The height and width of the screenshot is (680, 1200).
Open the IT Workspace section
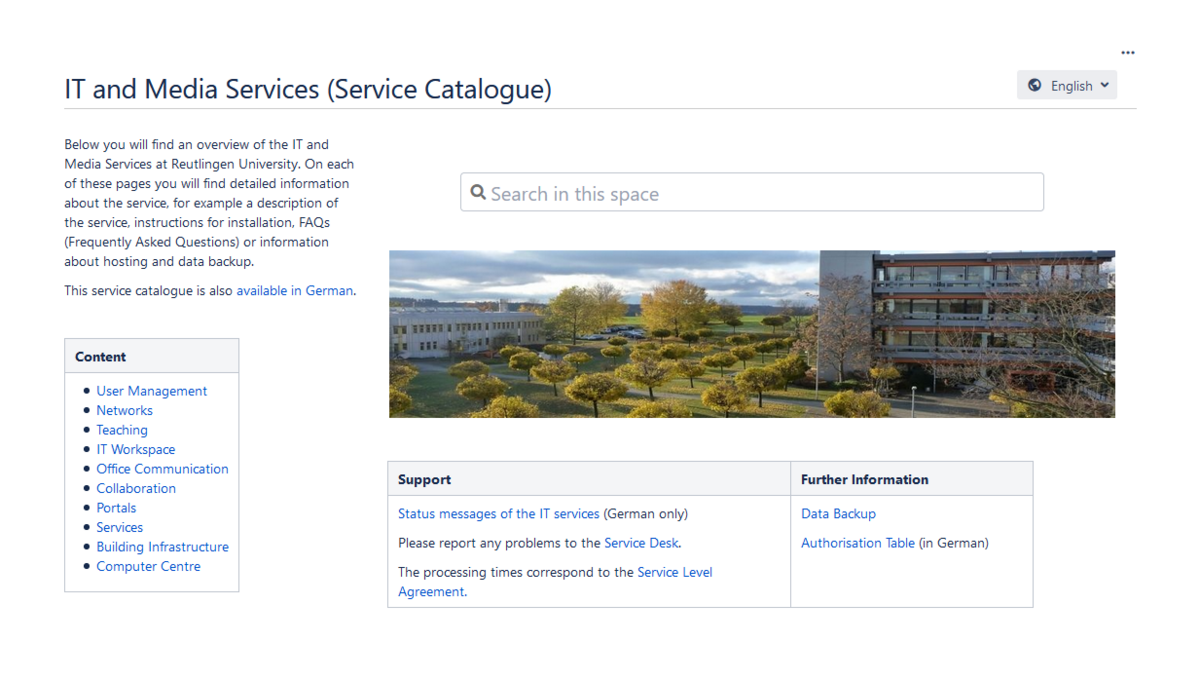coord(135,450)
